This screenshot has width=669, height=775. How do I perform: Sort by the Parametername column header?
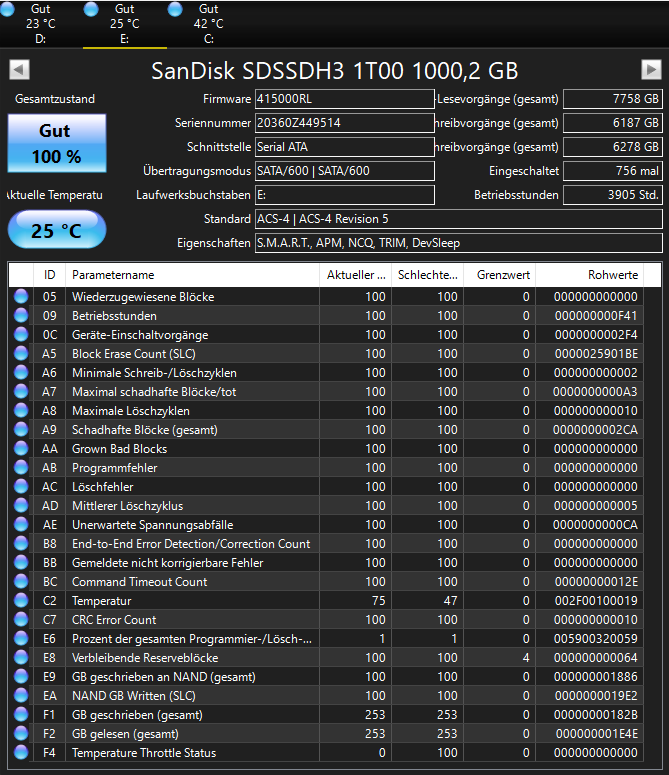tap(192, 275)
